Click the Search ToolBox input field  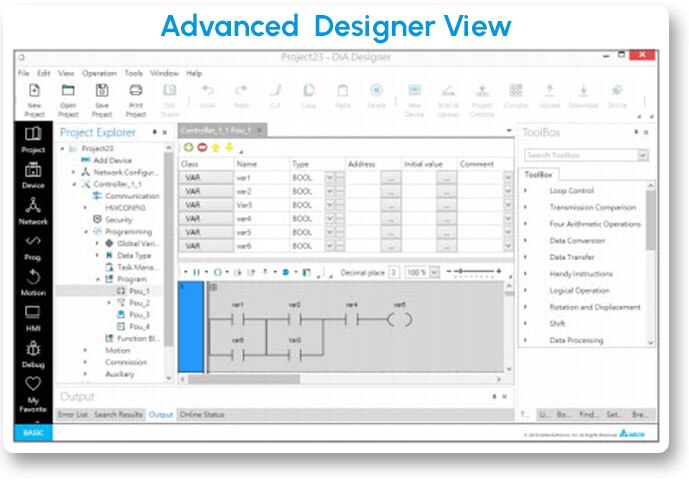(581, 155)
